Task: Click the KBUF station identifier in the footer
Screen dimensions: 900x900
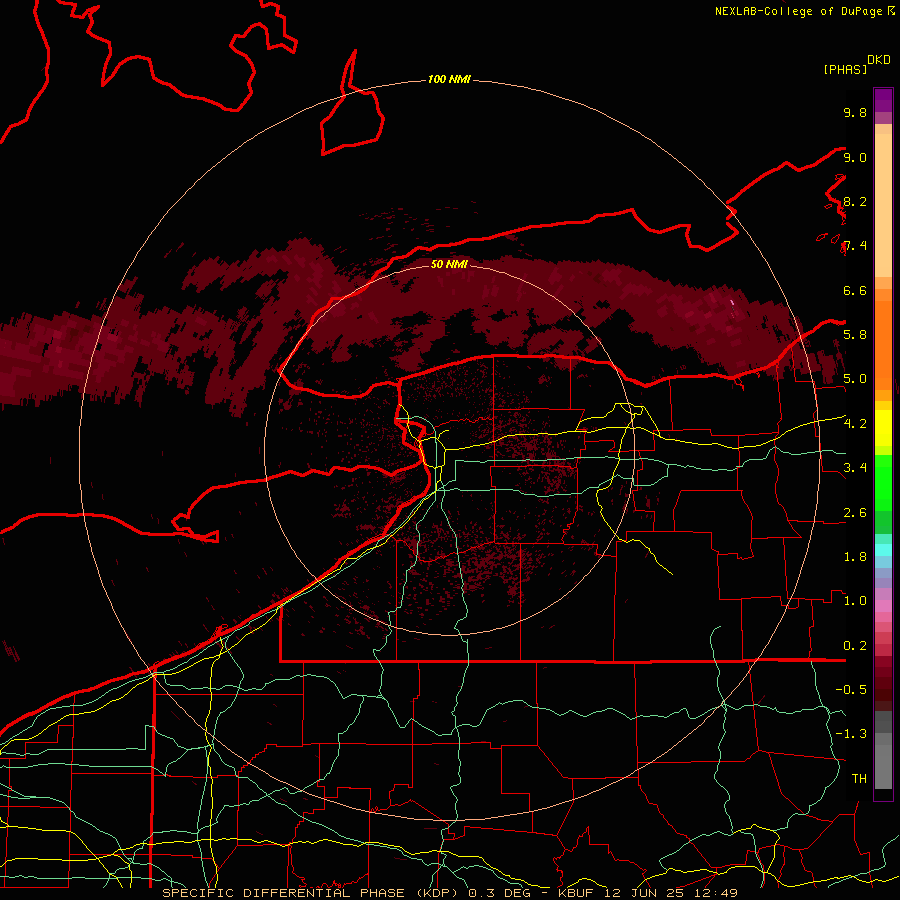Action: pos(576,893)
